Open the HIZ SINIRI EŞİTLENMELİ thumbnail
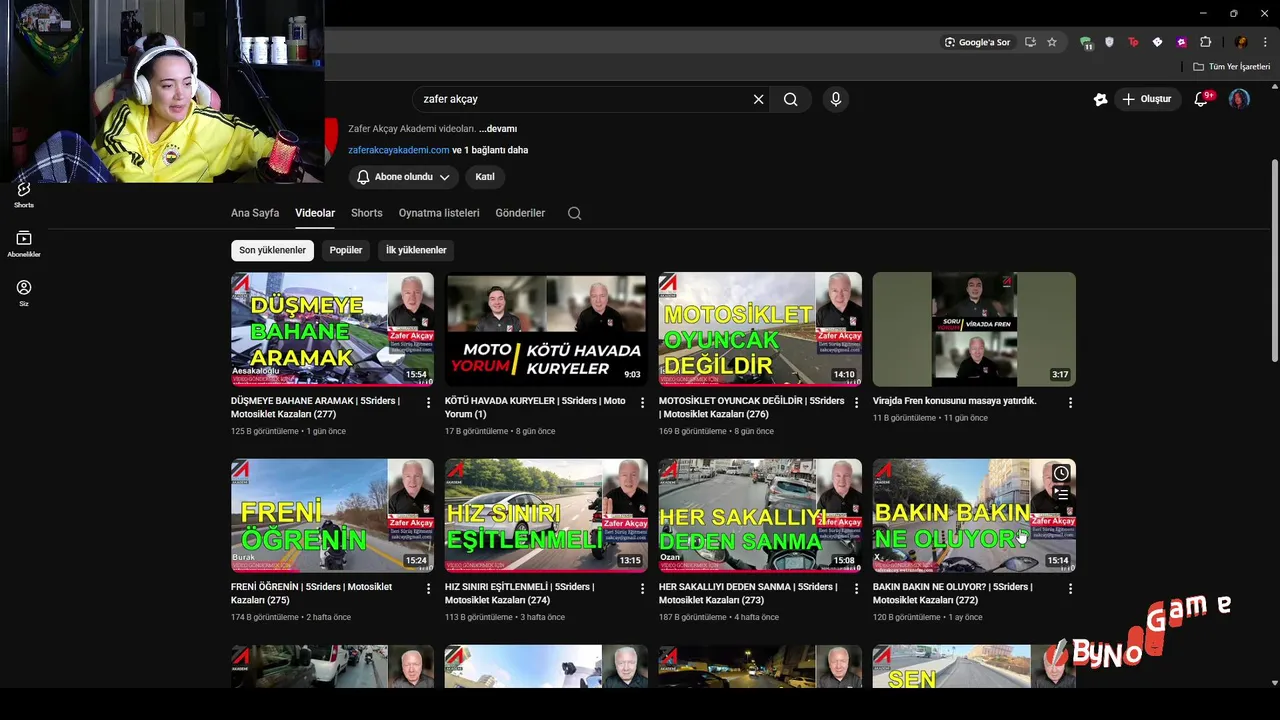This screenshot has width=1280, height=720. coord(546,515)
